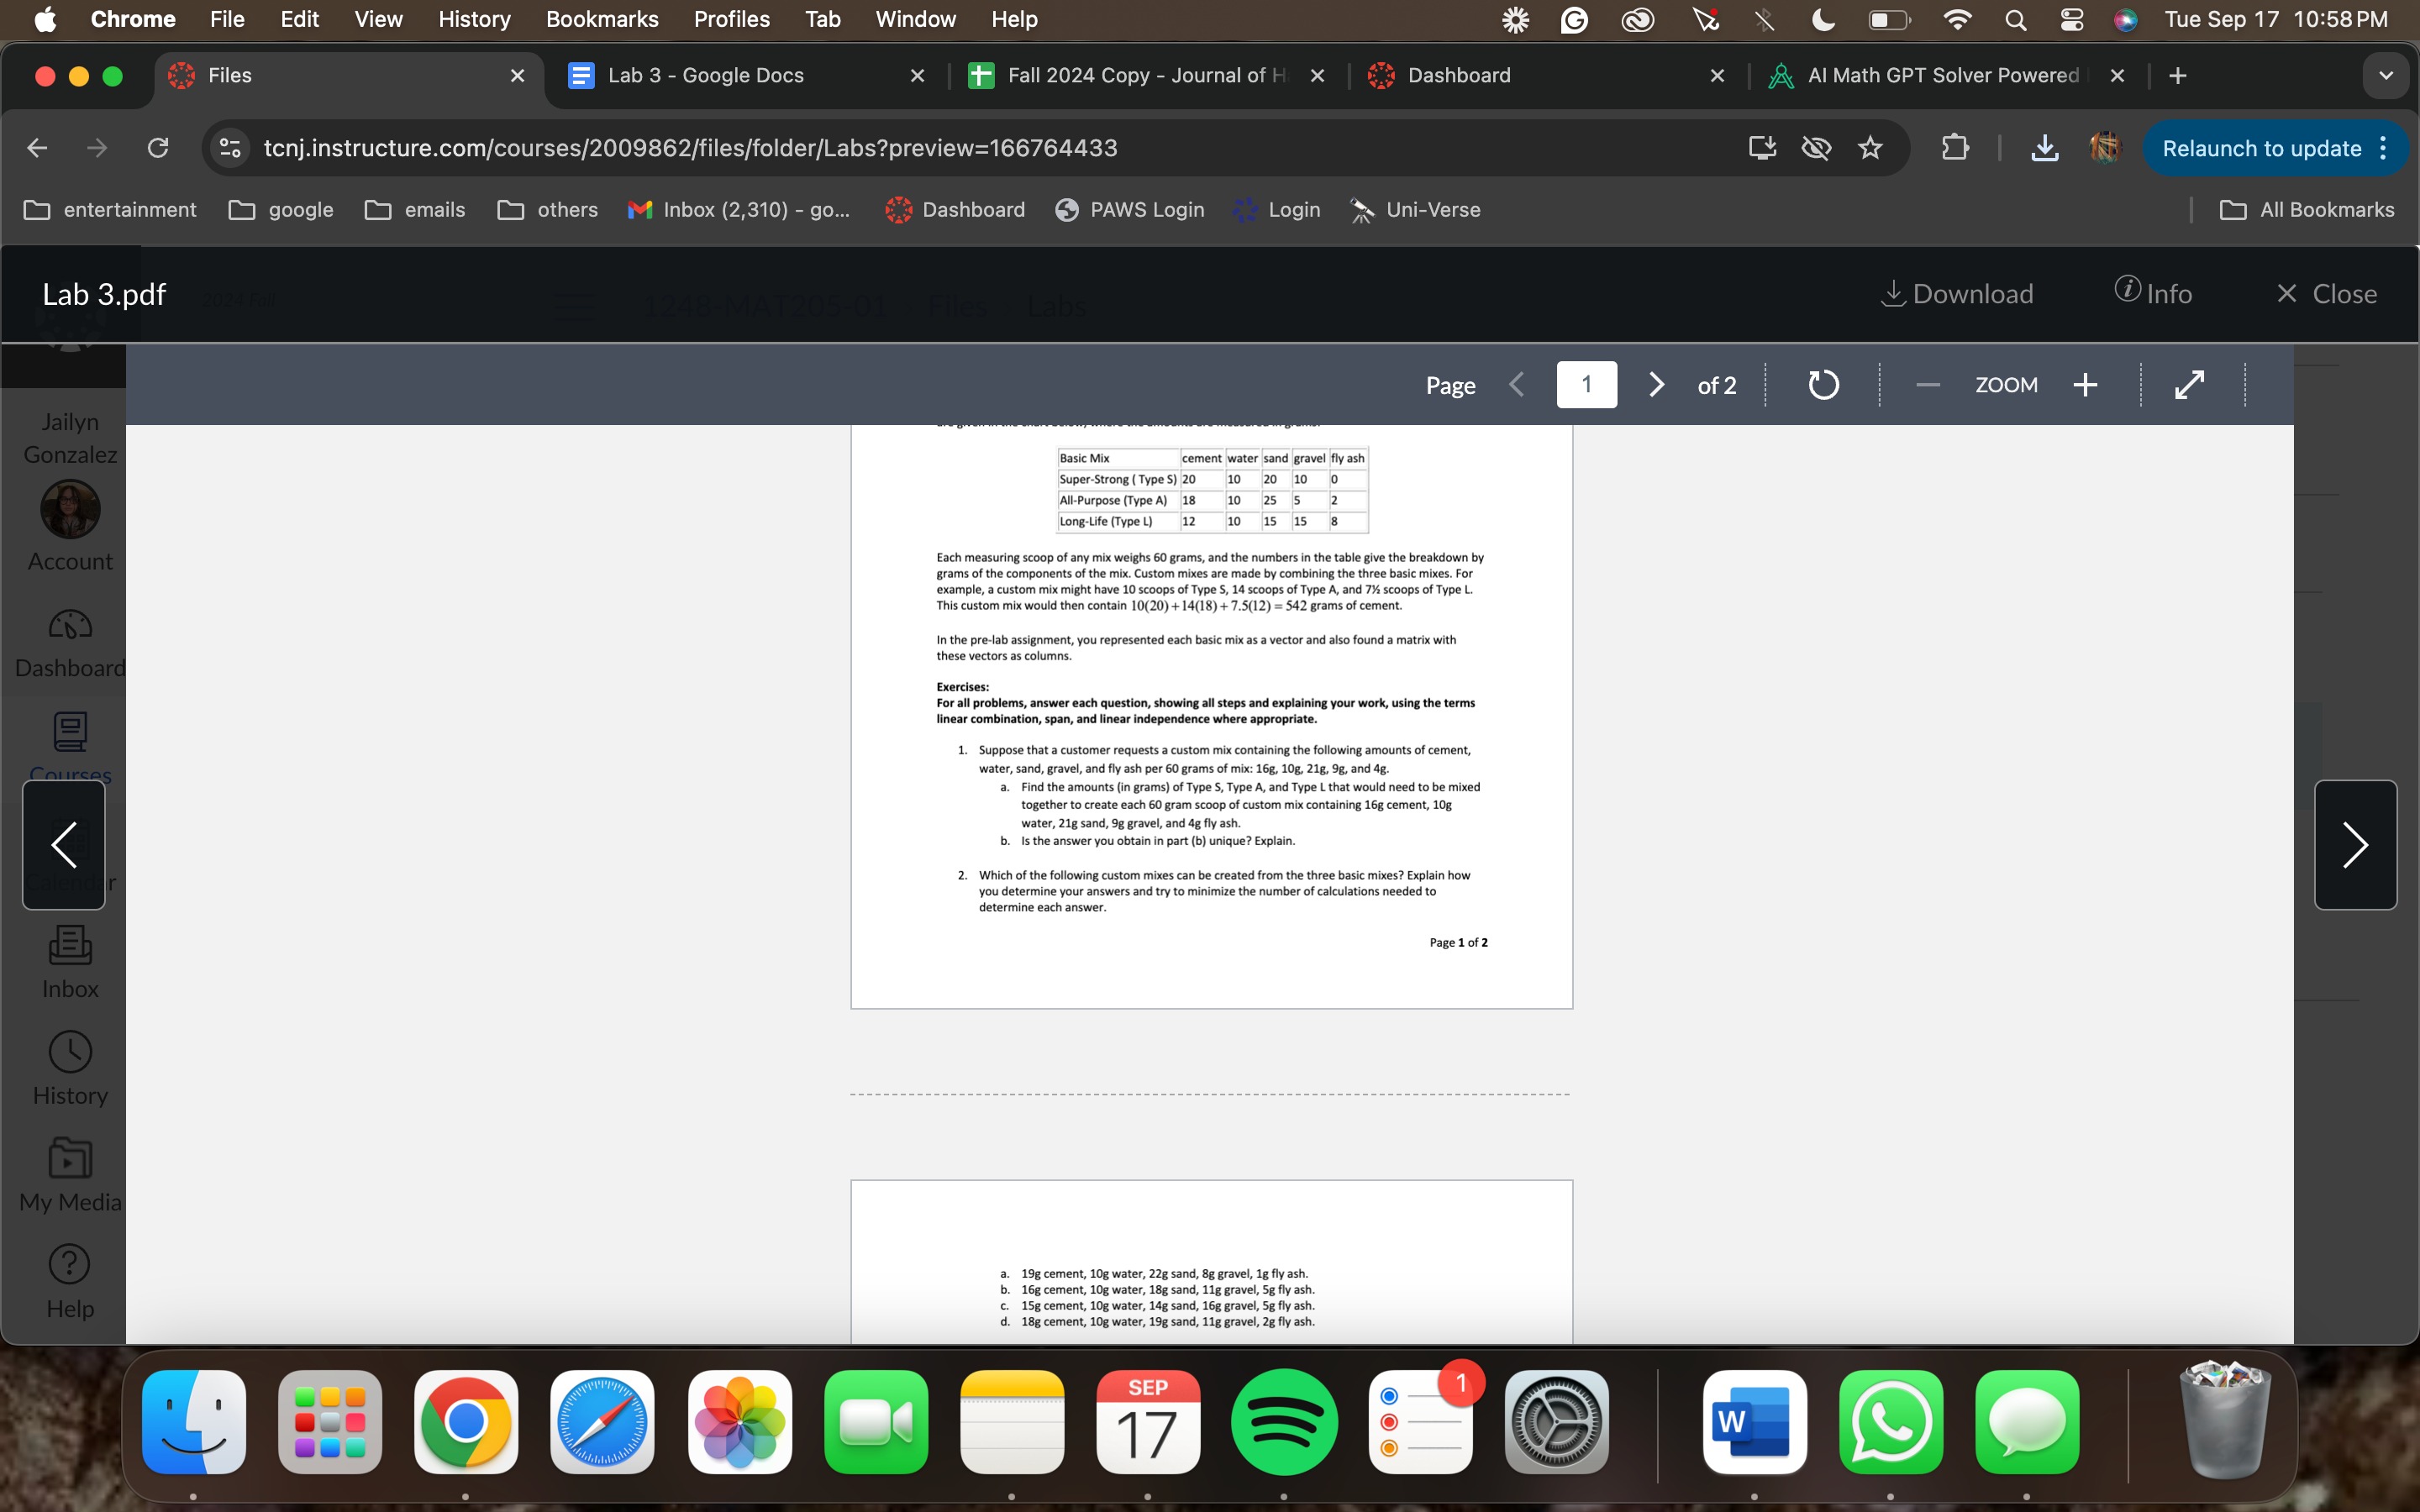
Task: Open the Window menu
Action: [x=915, y=19]
